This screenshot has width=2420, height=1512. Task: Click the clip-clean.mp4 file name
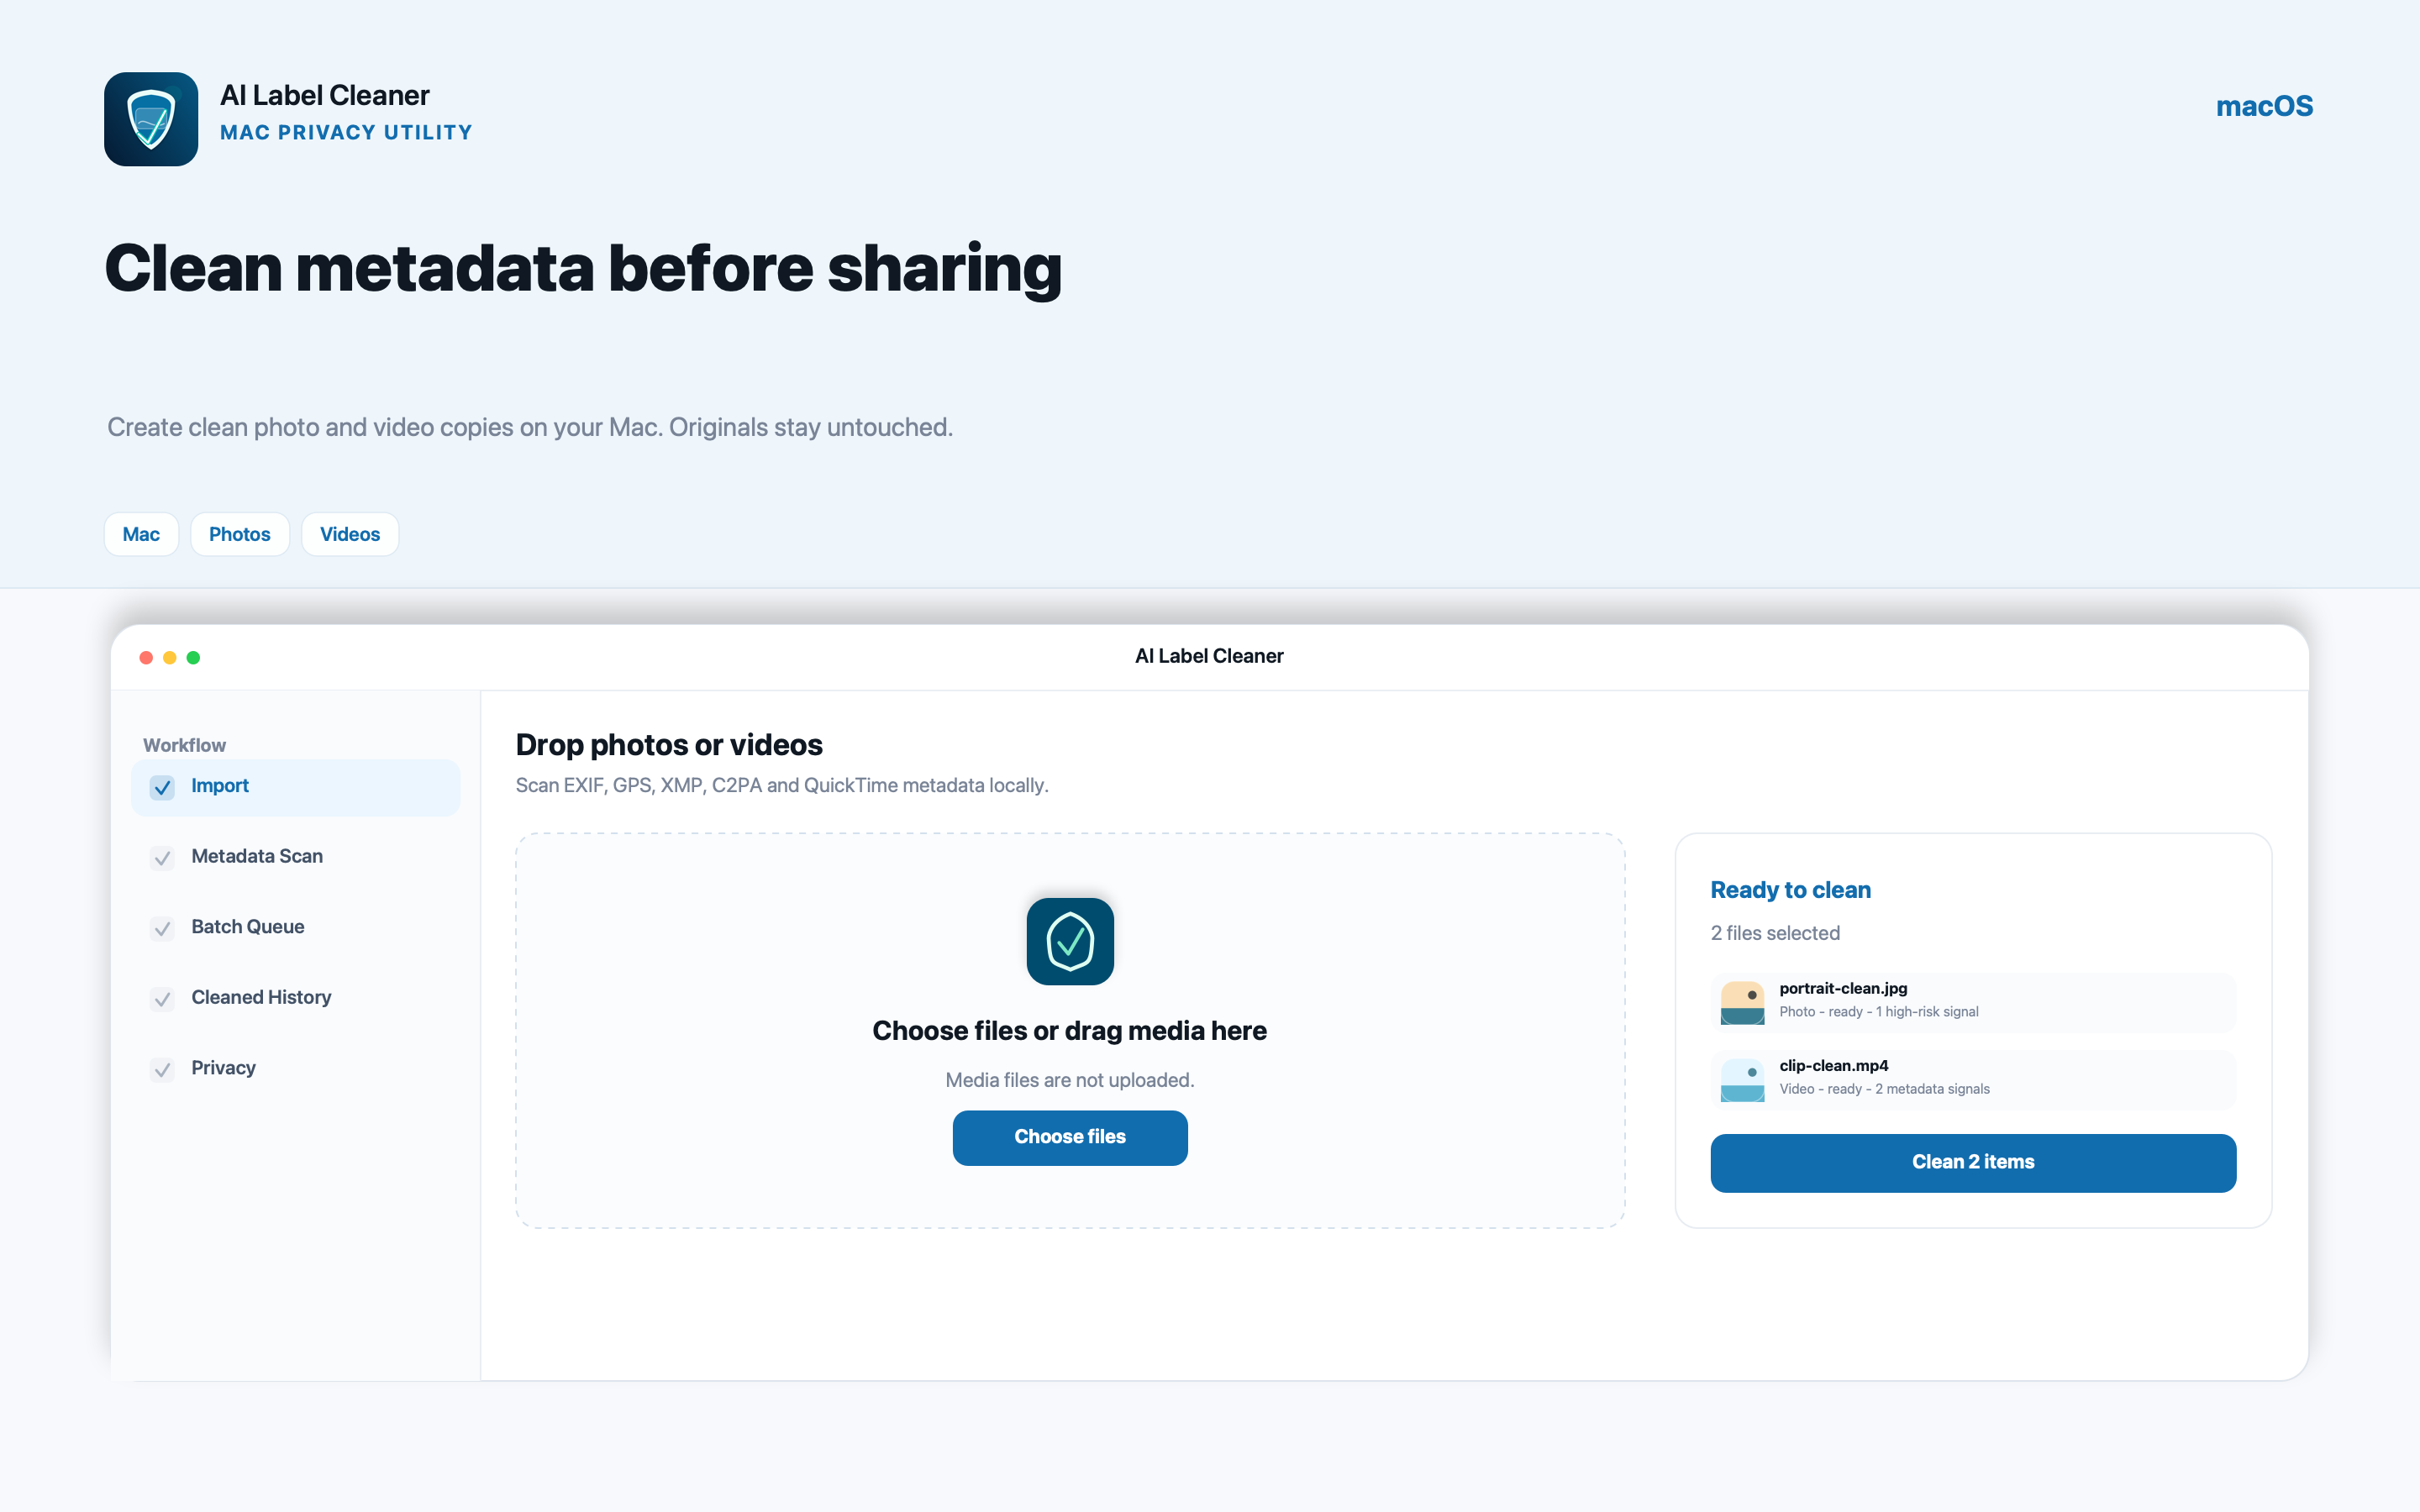pos(1833,1065)
